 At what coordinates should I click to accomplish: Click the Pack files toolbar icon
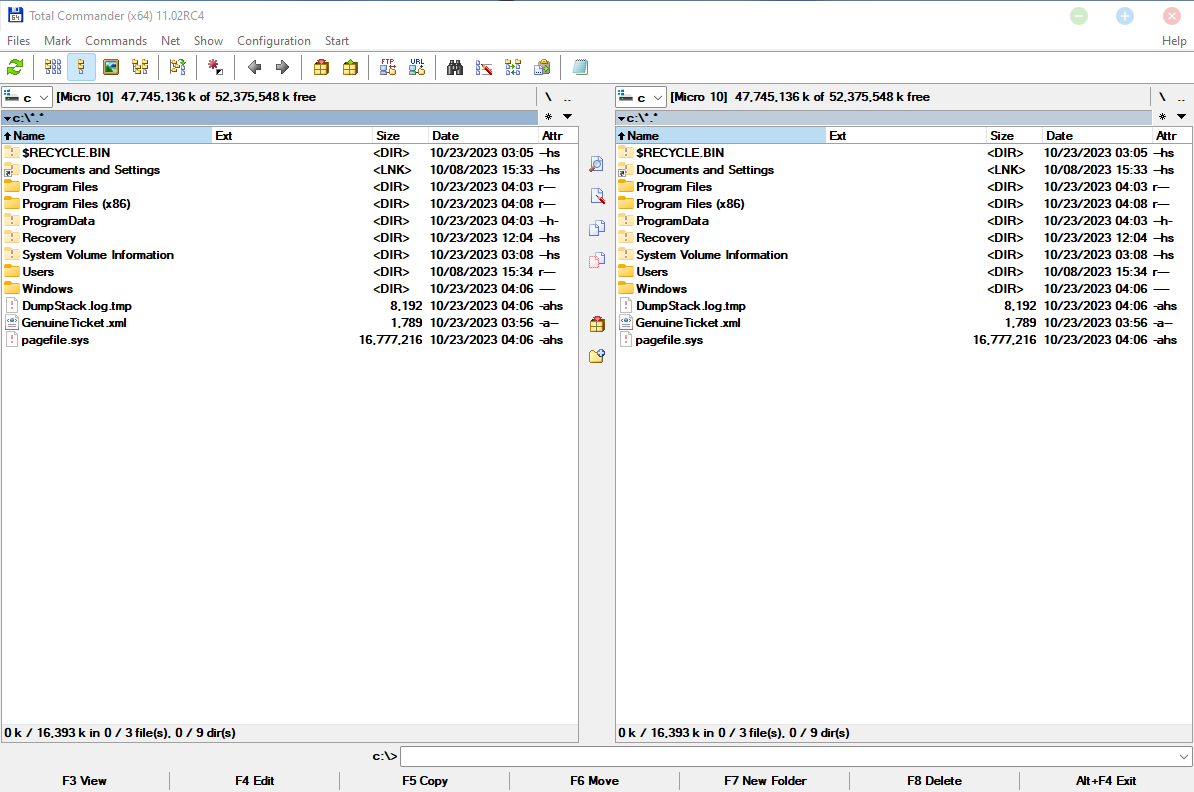point(321,67)
